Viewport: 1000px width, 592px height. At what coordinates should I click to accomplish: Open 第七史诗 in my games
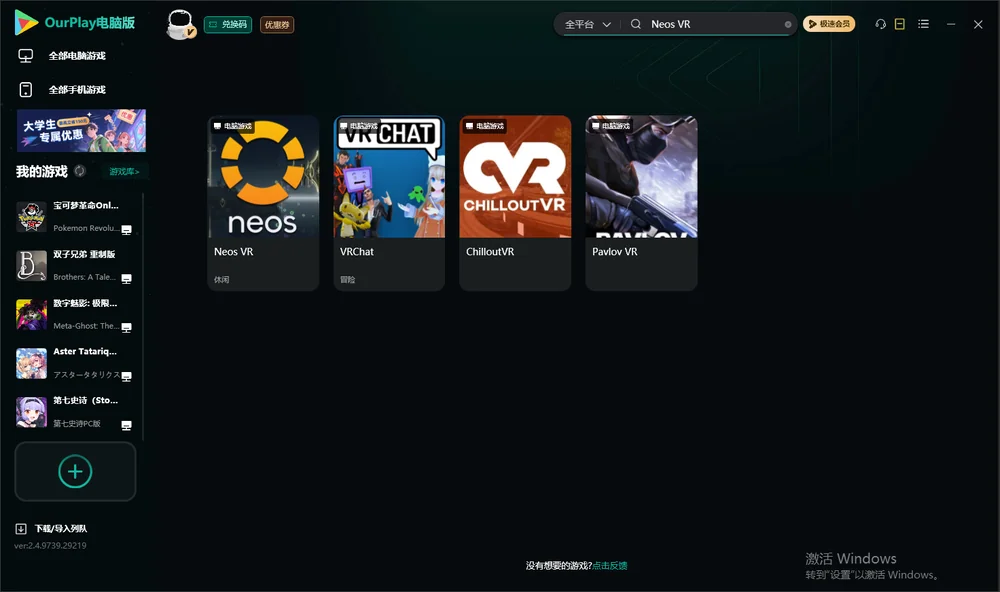(74, 412)
